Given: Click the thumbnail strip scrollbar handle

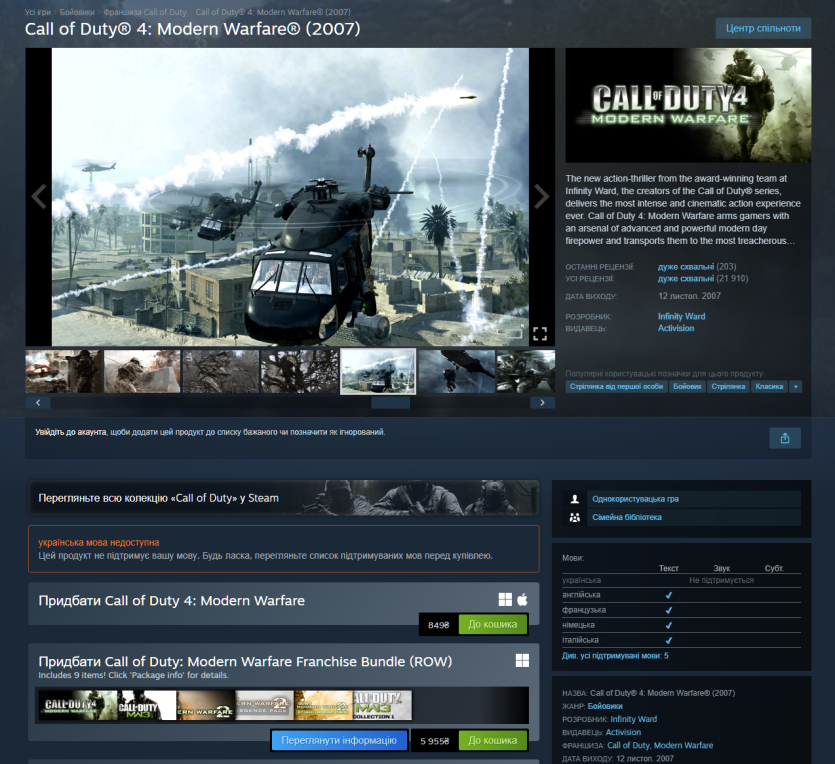Looking at the screenshot, I should pos(390,403).
